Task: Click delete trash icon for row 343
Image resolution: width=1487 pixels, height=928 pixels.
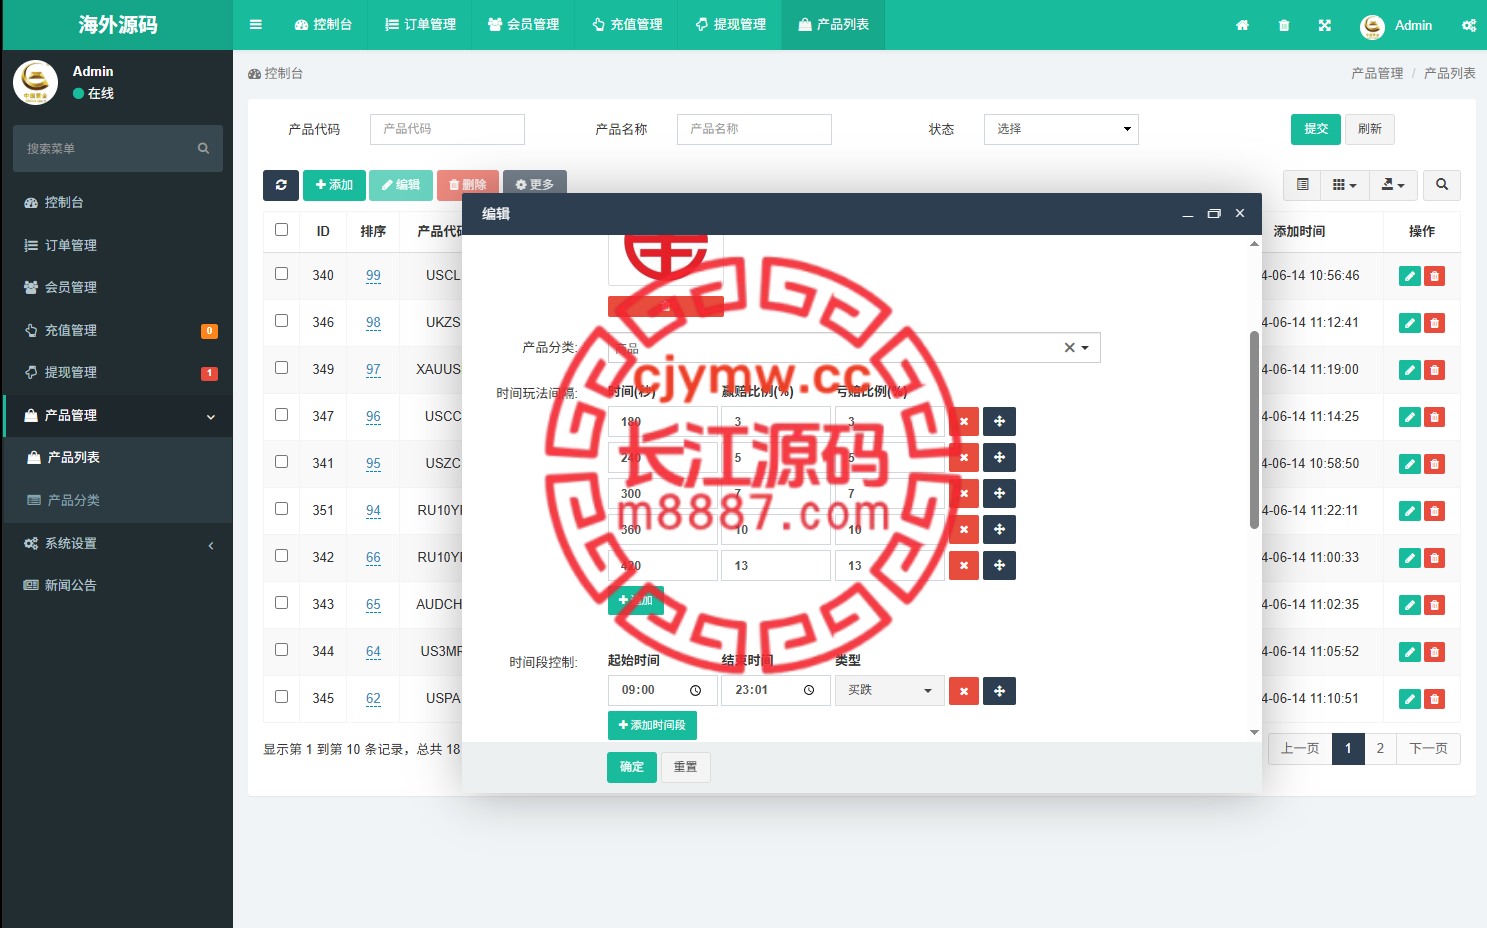Action: click(x=1434, y=605)
